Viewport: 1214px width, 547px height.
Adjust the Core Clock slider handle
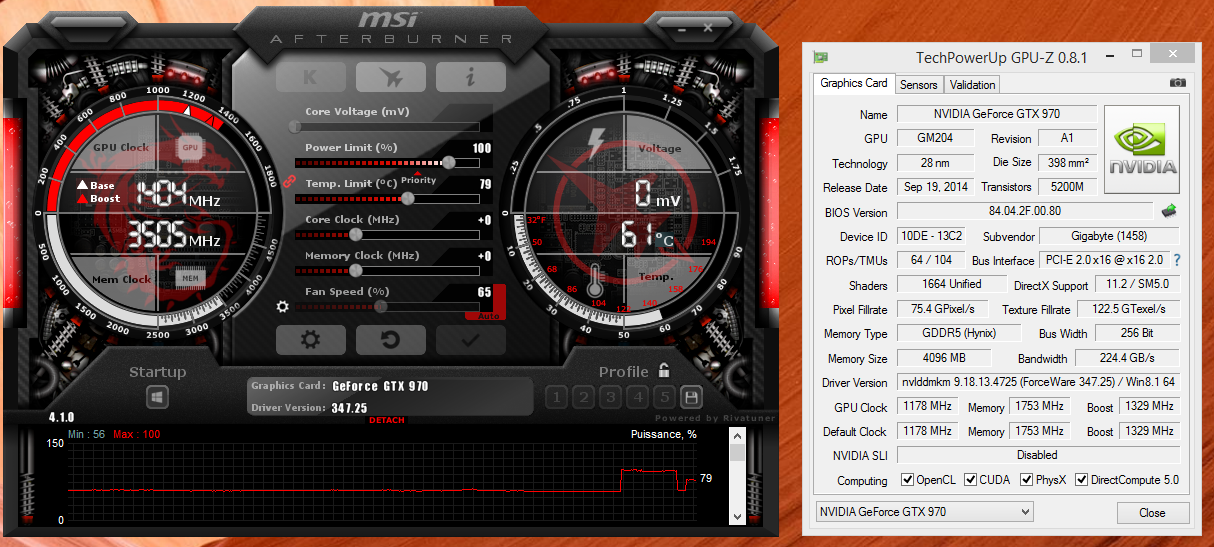coord(355,234)
